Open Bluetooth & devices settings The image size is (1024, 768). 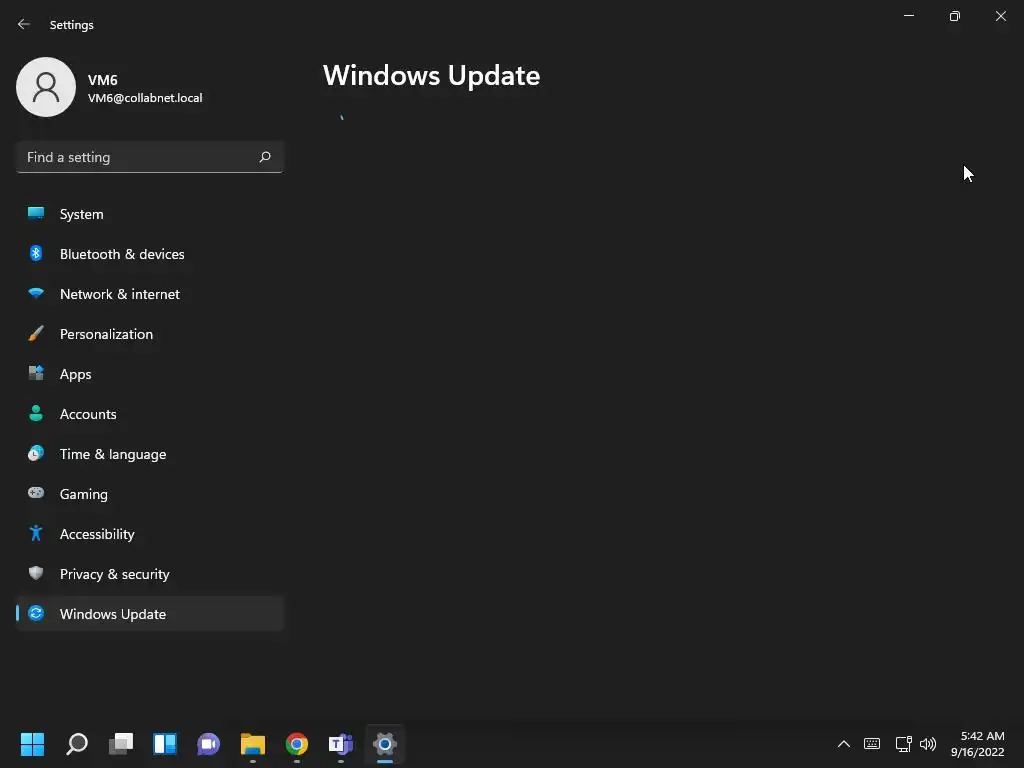tap(150, 254)
